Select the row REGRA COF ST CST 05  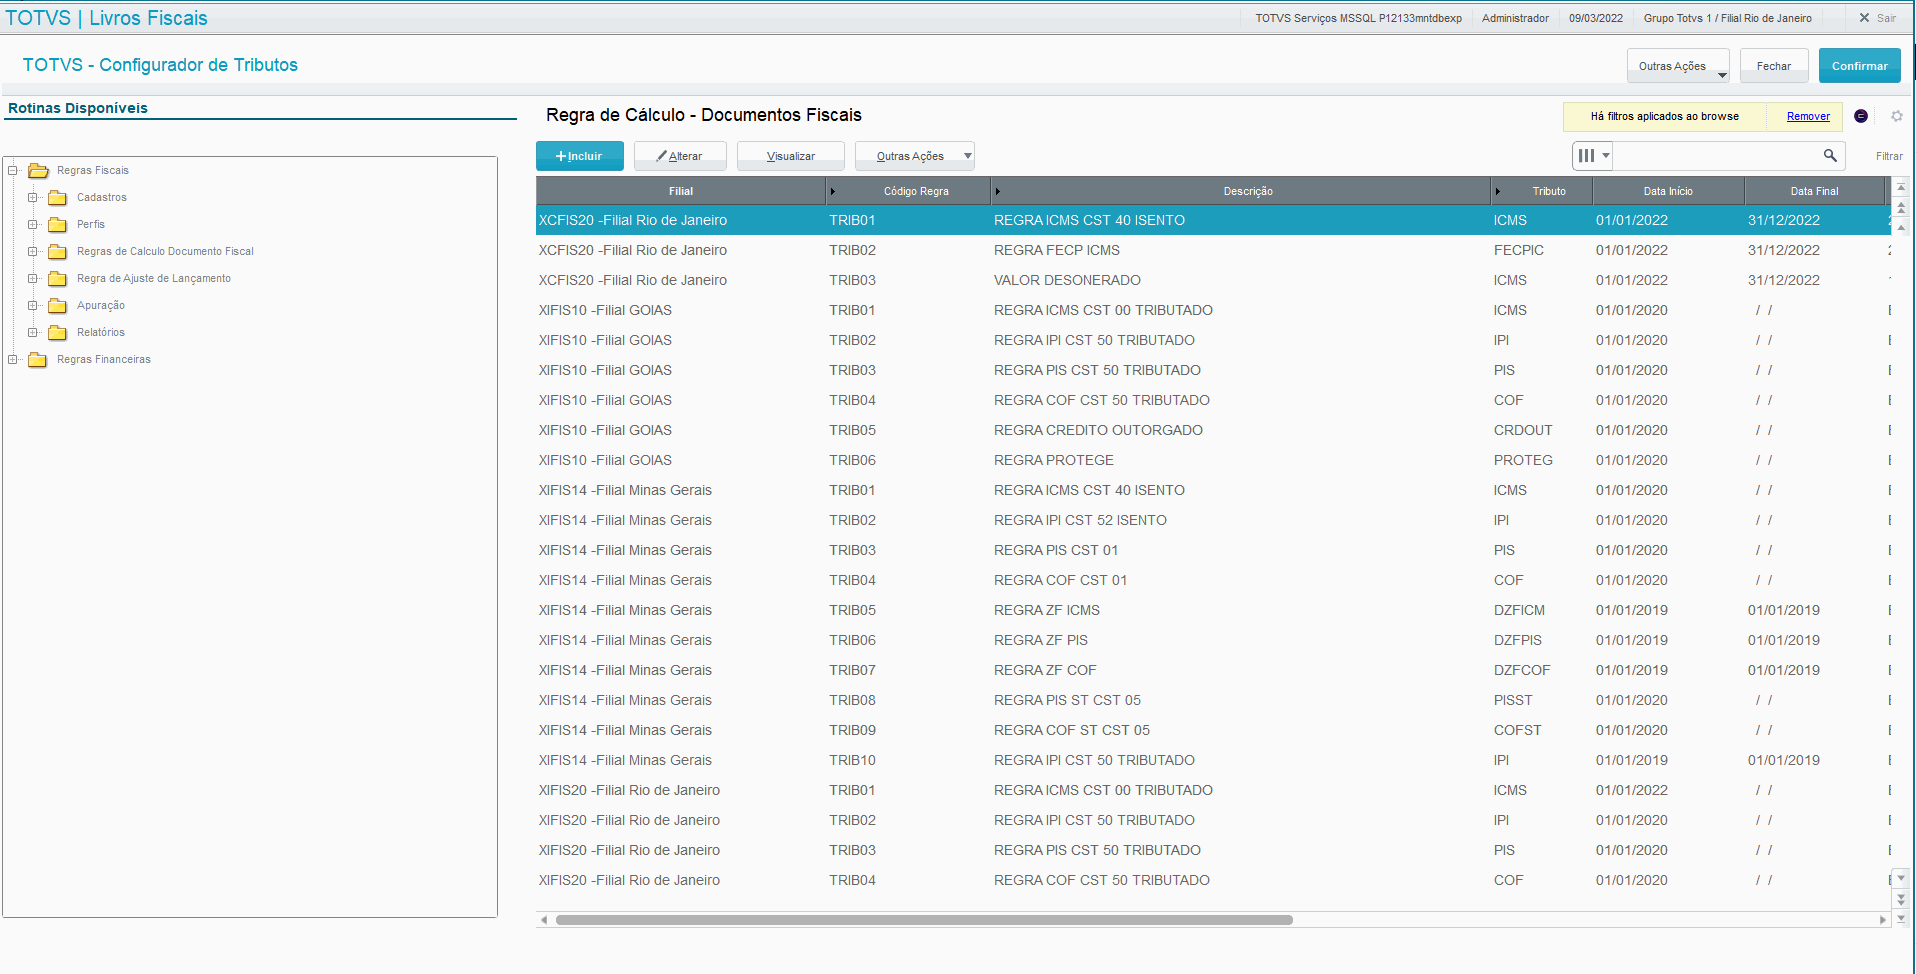(x=1213, y=730)
